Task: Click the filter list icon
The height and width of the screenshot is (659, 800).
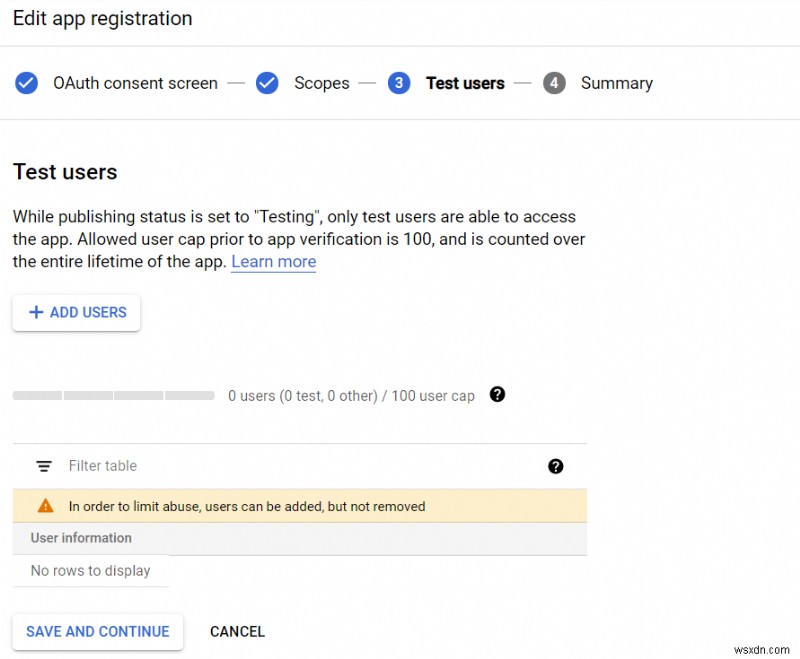Action: (44, 466)
